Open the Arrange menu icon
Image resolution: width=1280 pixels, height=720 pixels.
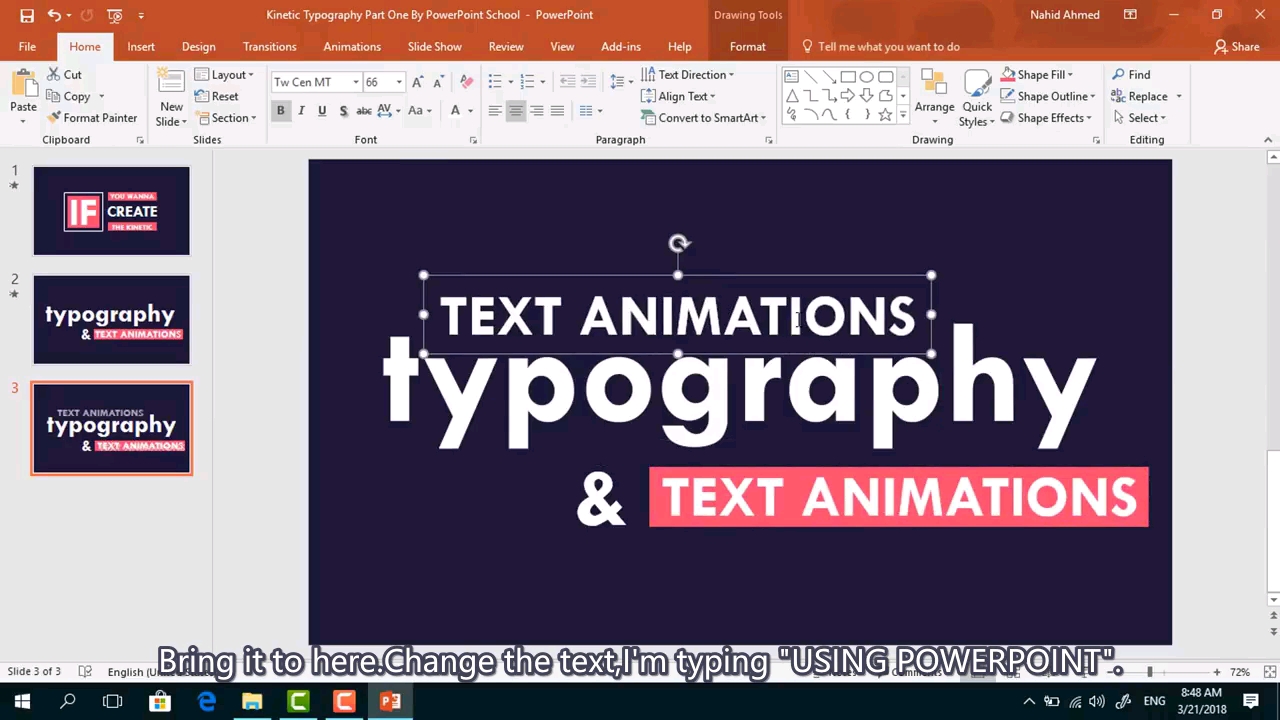coord(934,97)
